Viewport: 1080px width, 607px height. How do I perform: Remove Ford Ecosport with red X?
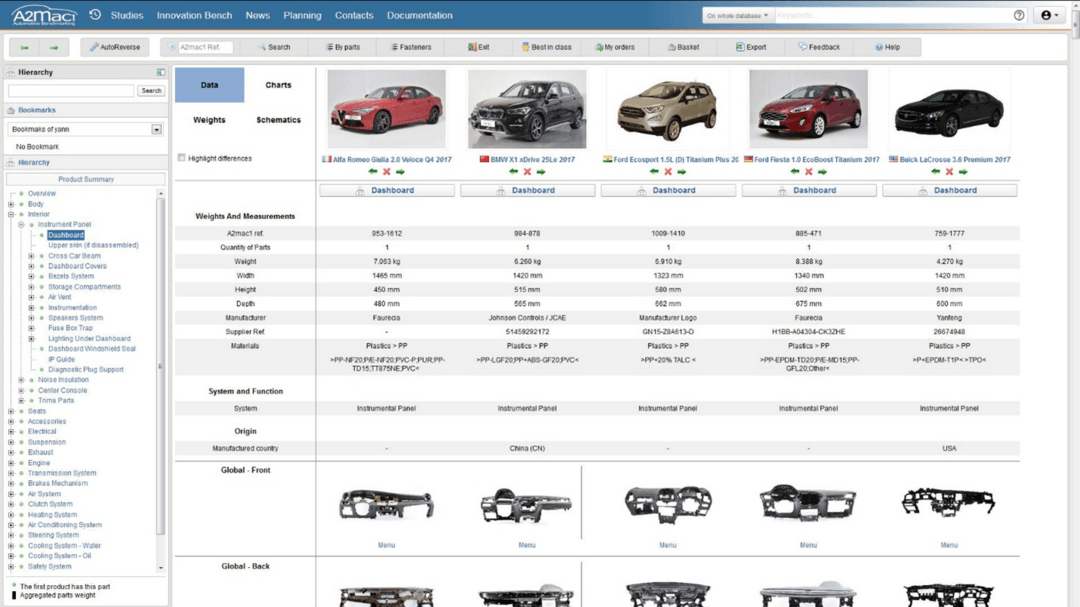coord(667,172)
